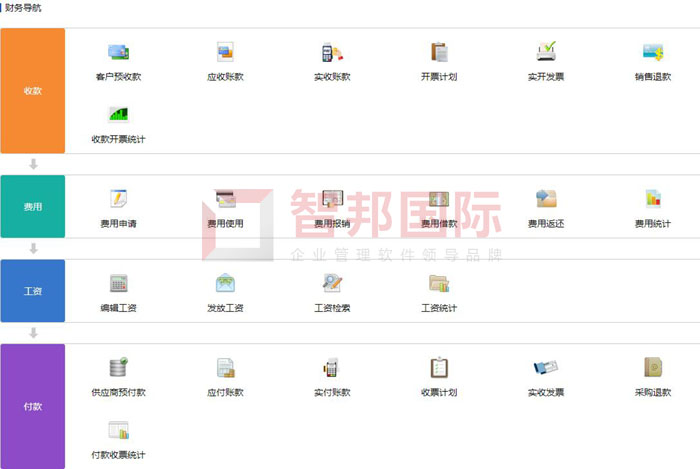Click the 实付账款 text label
The width and height of the screenshot is (700, 469).
coord(332,392)
